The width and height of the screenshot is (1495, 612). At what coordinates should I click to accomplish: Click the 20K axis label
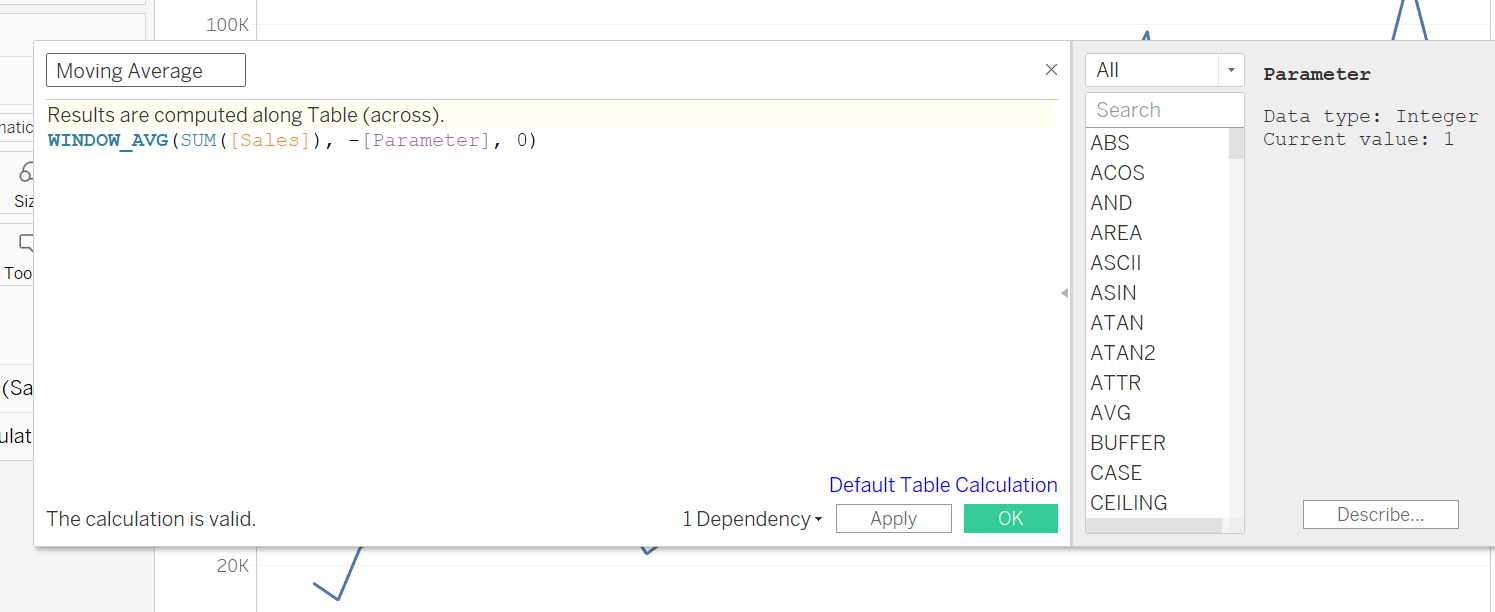tap(232, 566)
